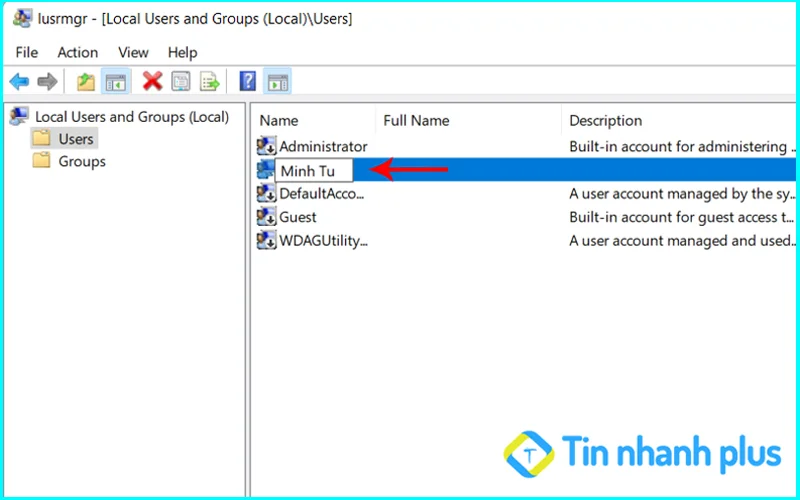Screen dimensions: 800x500
Task: Sort by the Description column header
Action: point(606,121)
